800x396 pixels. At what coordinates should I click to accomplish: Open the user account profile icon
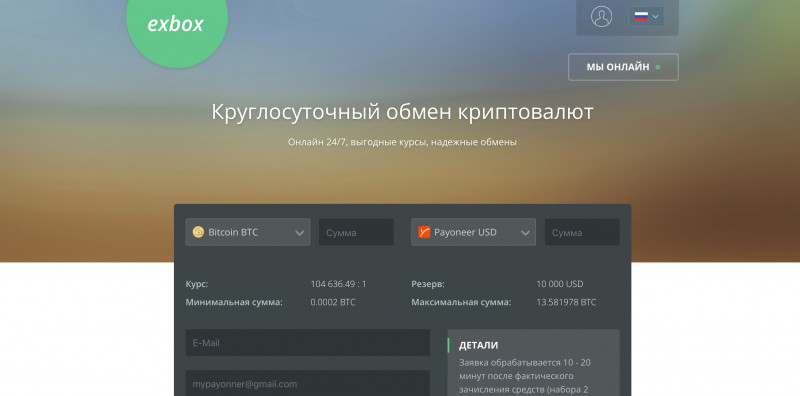coord(602,16)
